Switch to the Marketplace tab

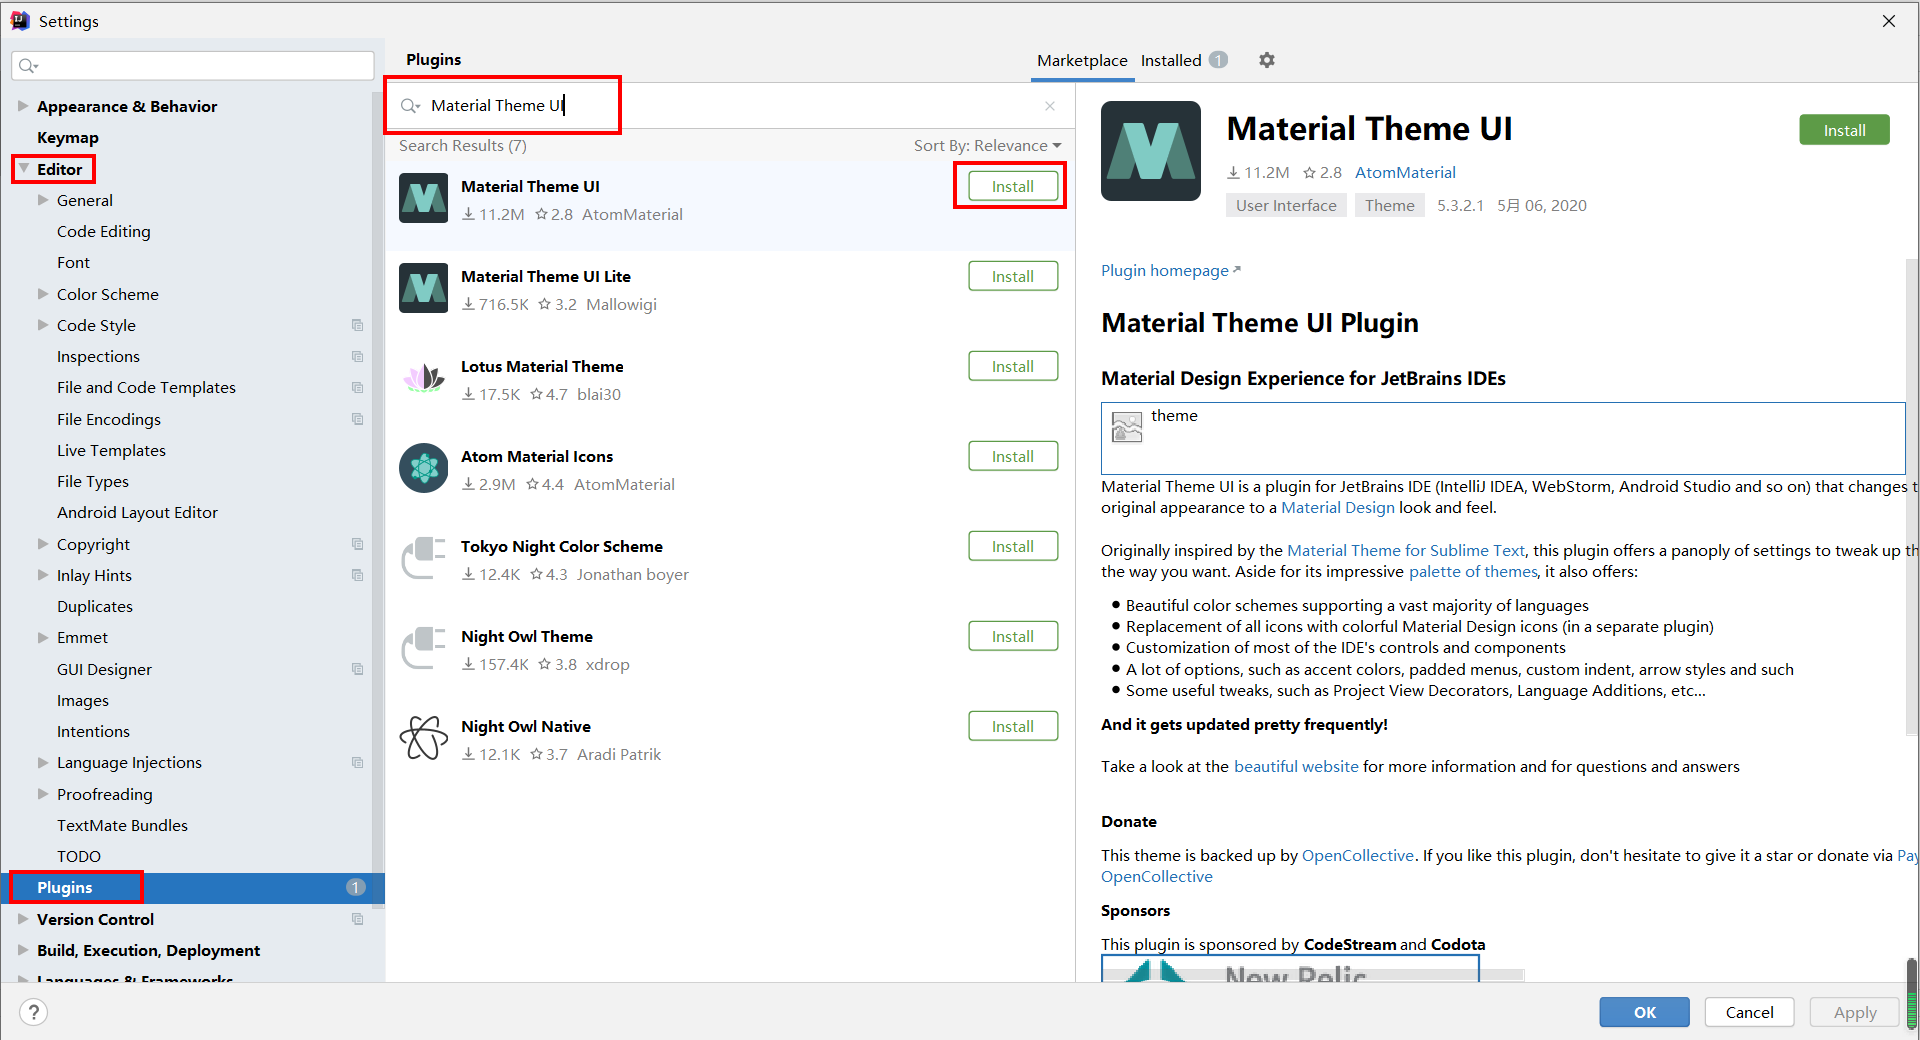[x=1082, y=60]
